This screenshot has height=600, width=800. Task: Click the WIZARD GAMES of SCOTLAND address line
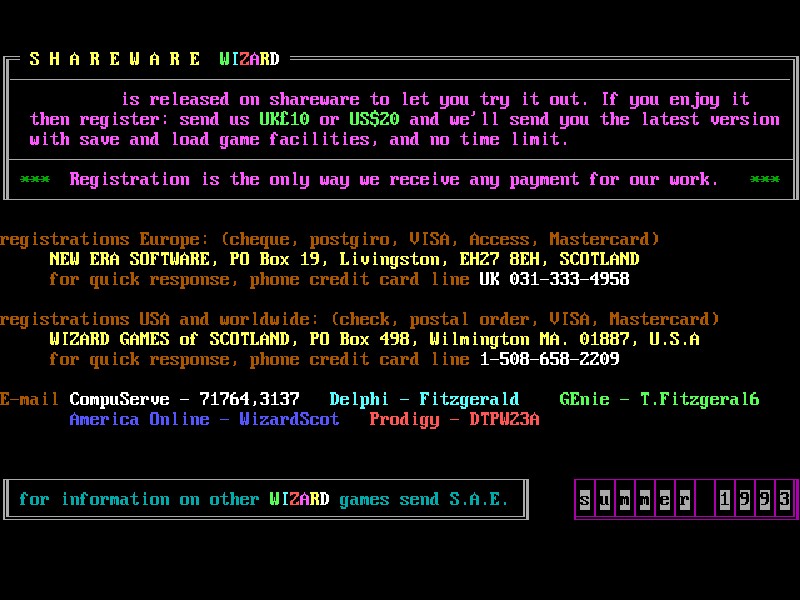click(x=374, y=339)
